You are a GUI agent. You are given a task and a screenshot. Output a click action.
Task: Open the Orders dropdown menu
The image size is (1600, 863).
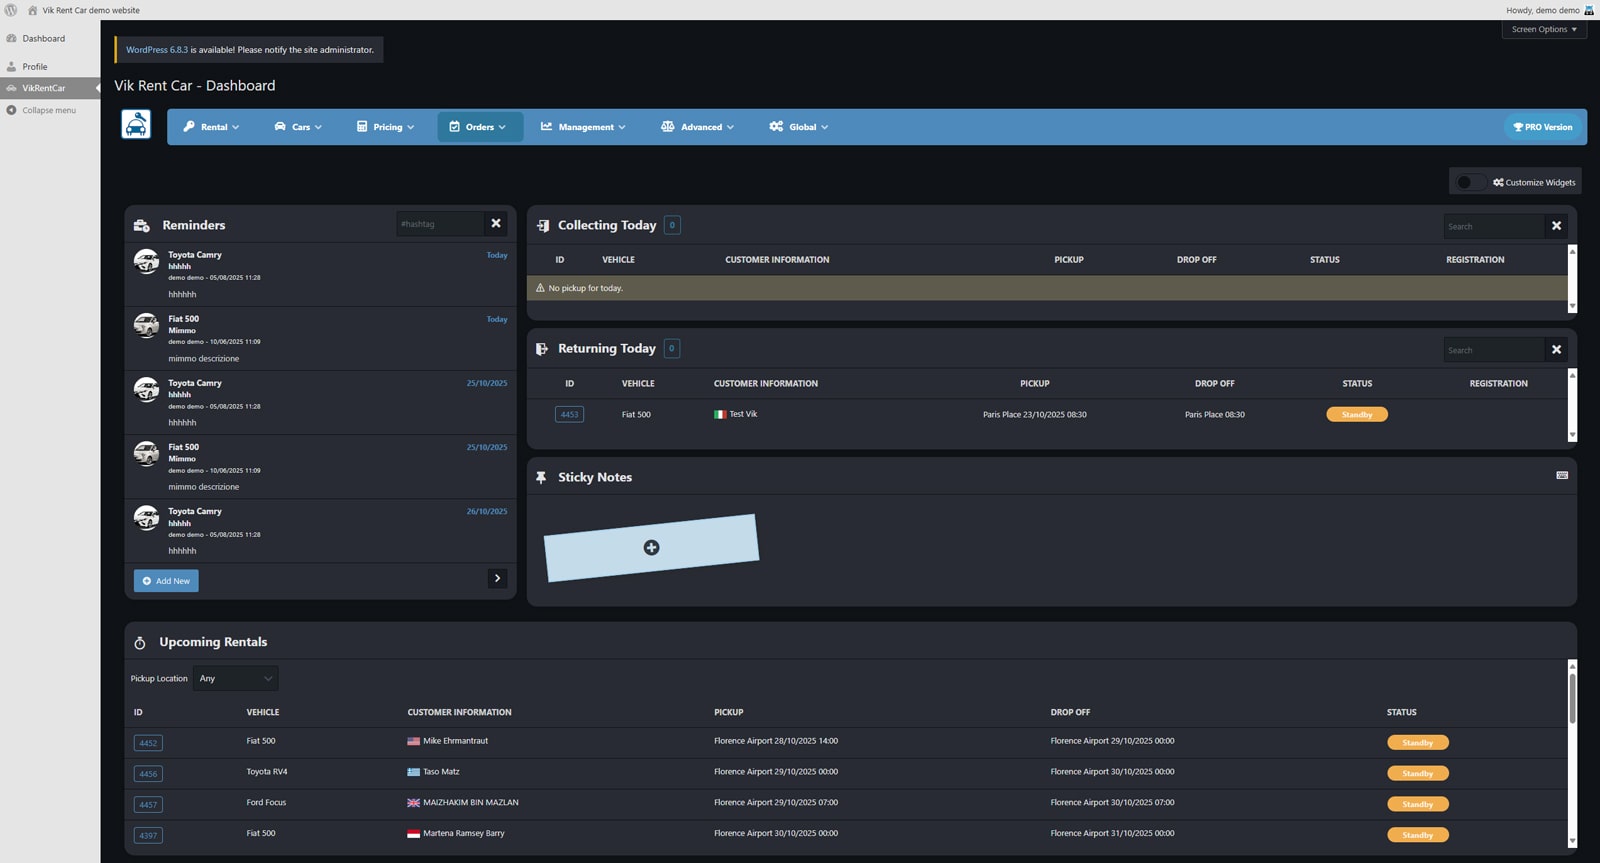(479, 127)
